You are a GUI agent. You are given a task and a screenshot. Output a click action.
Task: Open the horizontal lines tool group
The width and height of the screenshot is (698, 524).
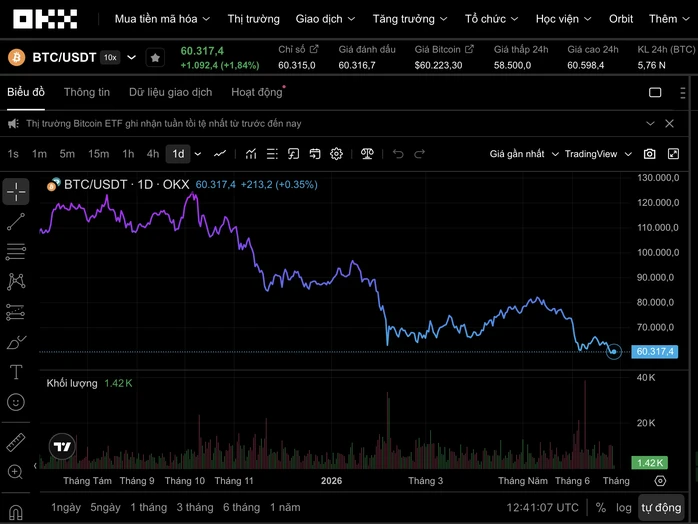(16, 252)
